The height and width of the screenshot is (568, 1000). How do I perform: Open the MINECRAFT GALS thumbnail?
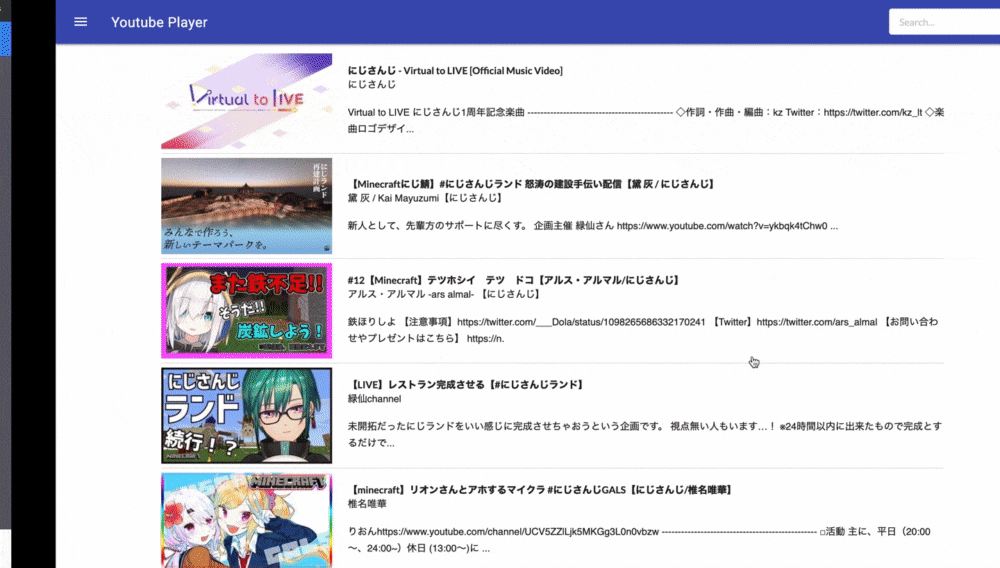(246, 520)
